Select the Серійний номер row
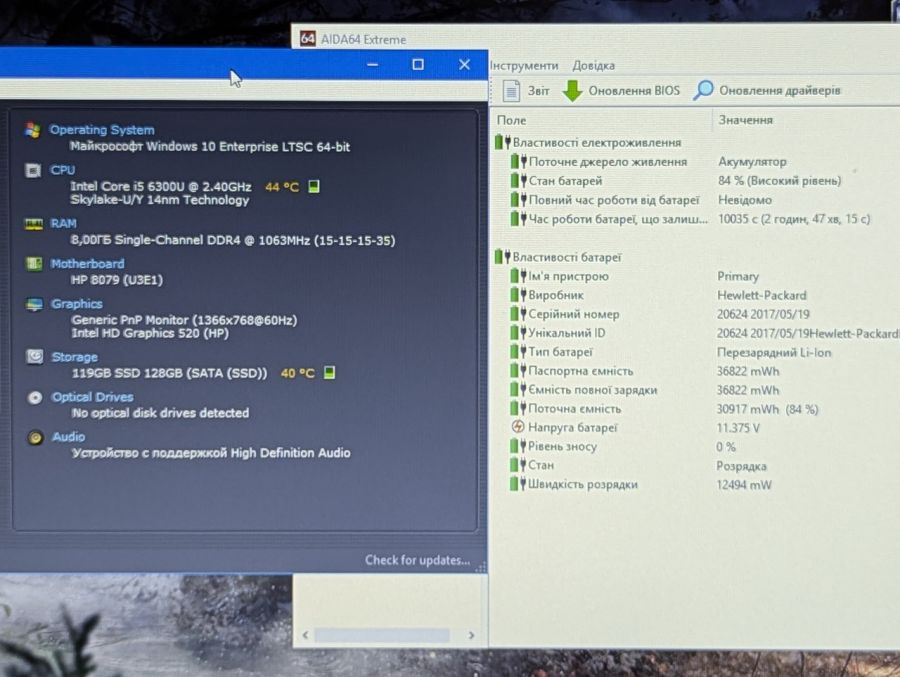Viewport: 900px width, 677px height. coord(696,314)
